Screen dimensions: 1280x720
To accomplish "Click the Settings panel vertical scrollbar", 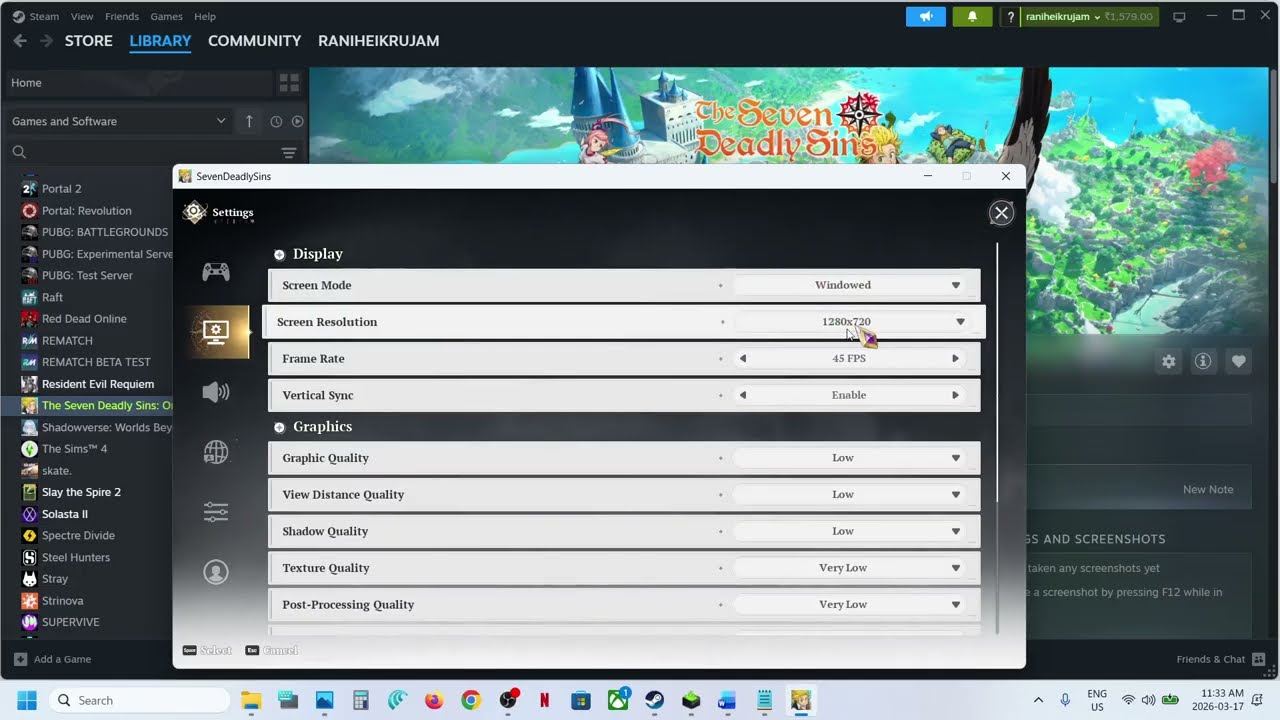I will click(x=997, y=372).
